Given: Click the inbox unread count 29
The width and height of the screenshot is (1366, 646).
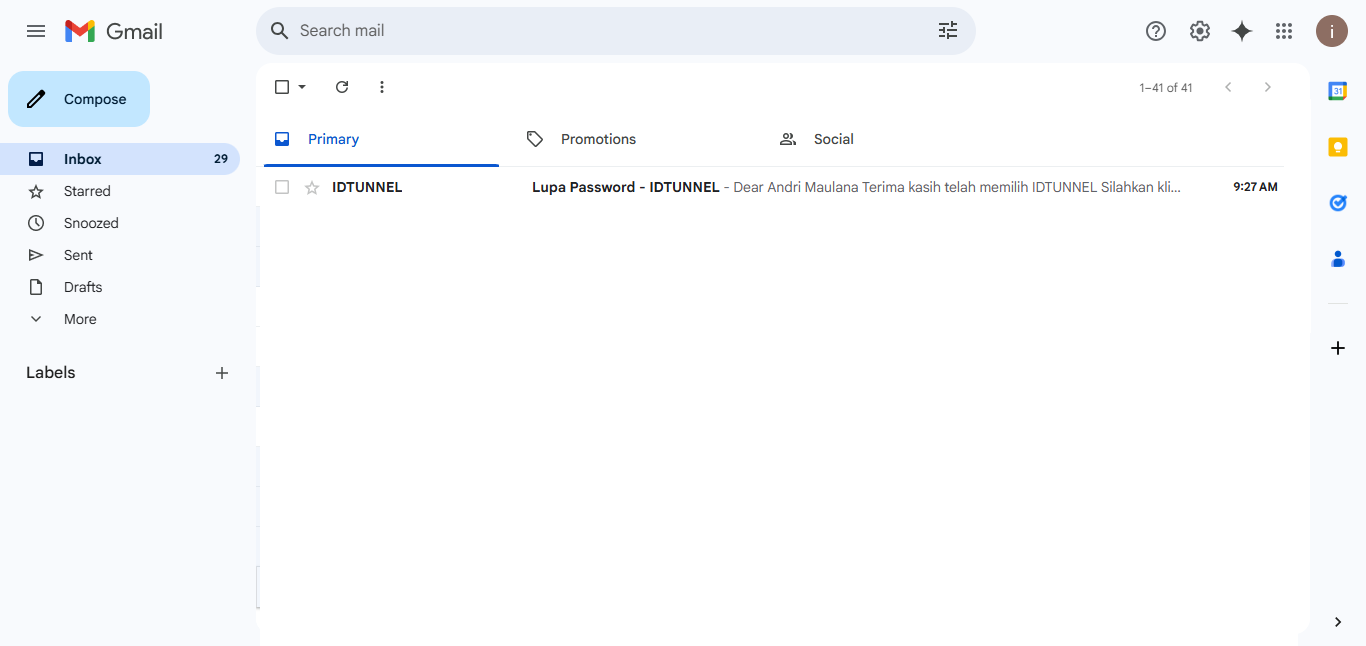Looking at the screenshot, I should (221, 159).
